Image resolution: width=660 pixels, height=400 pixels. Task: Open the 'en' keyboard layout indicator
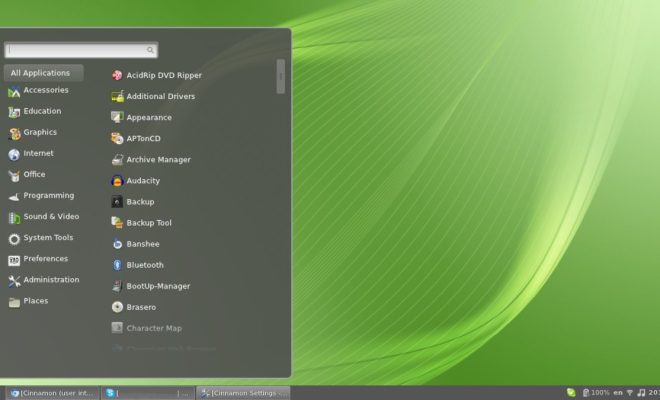(x=618, y=393)
